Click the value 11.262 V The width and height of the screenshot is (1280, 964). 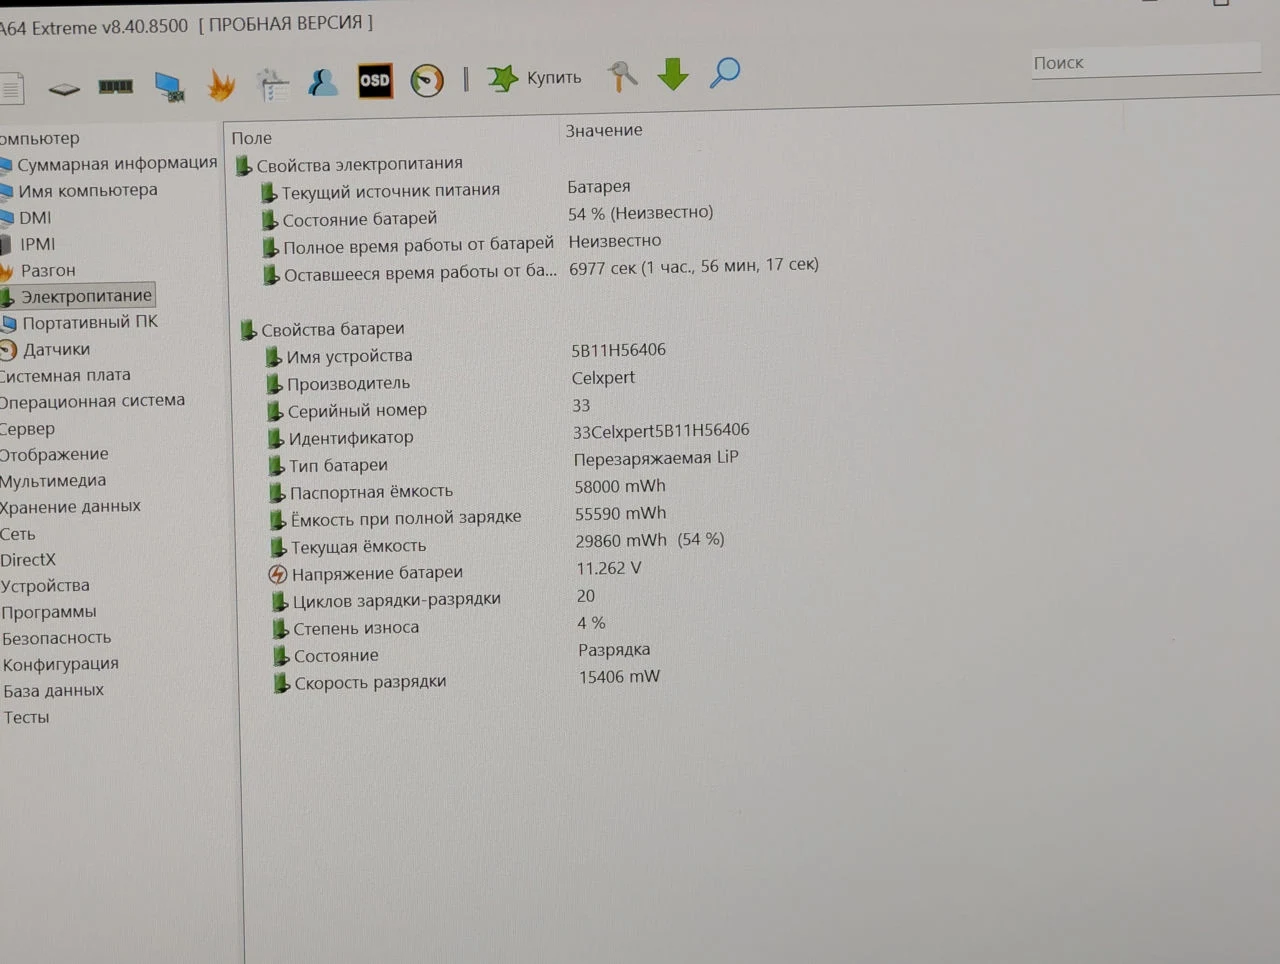point(609,568)
